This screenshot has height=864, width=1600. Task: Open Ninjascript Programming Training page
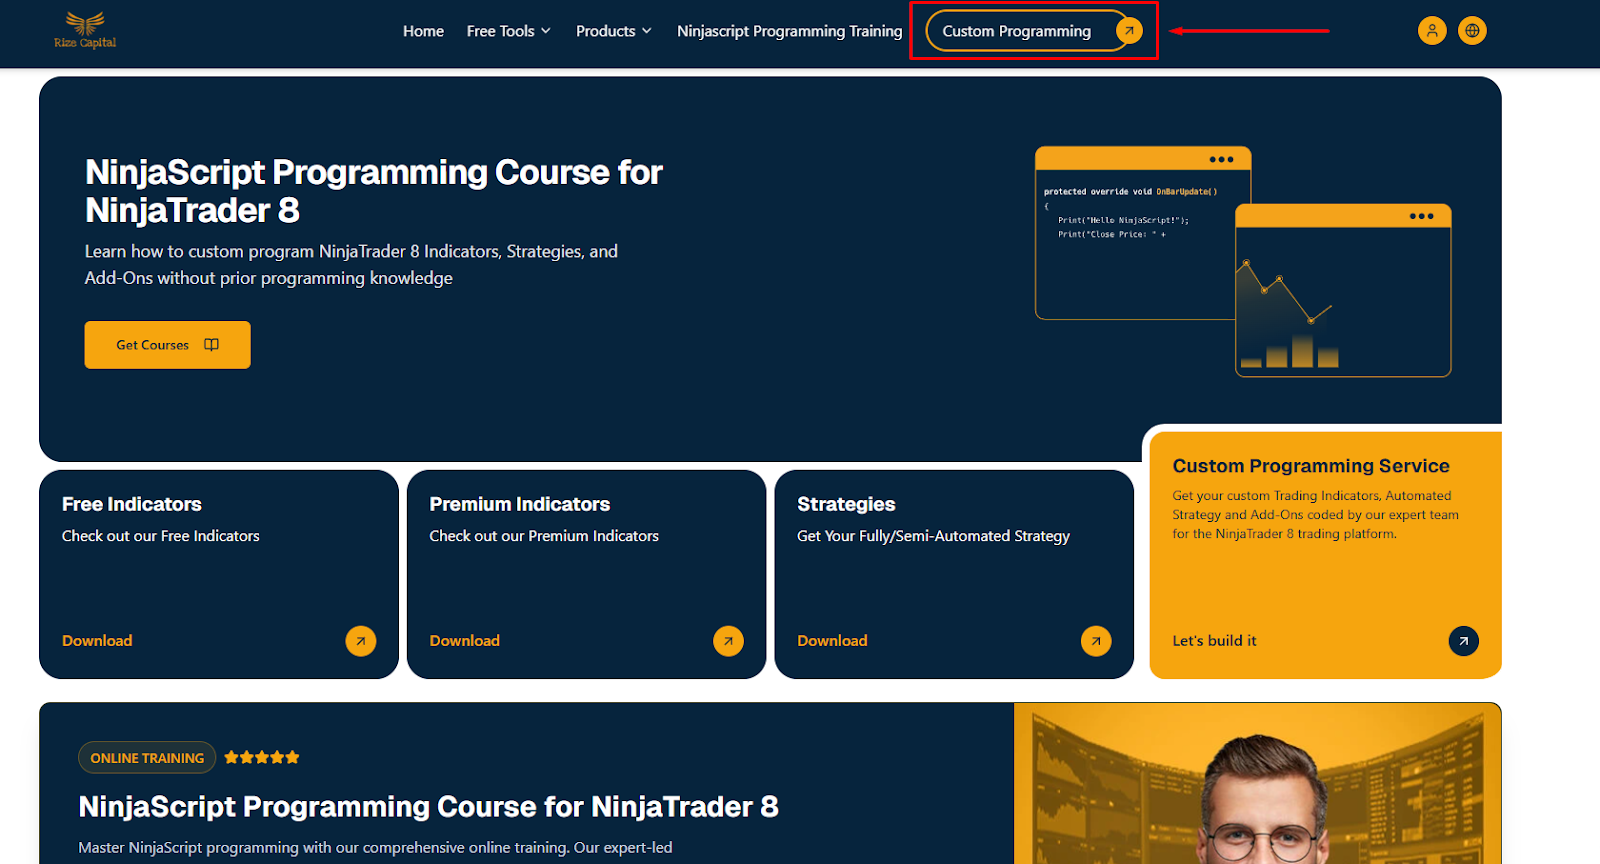pos(789,31)
